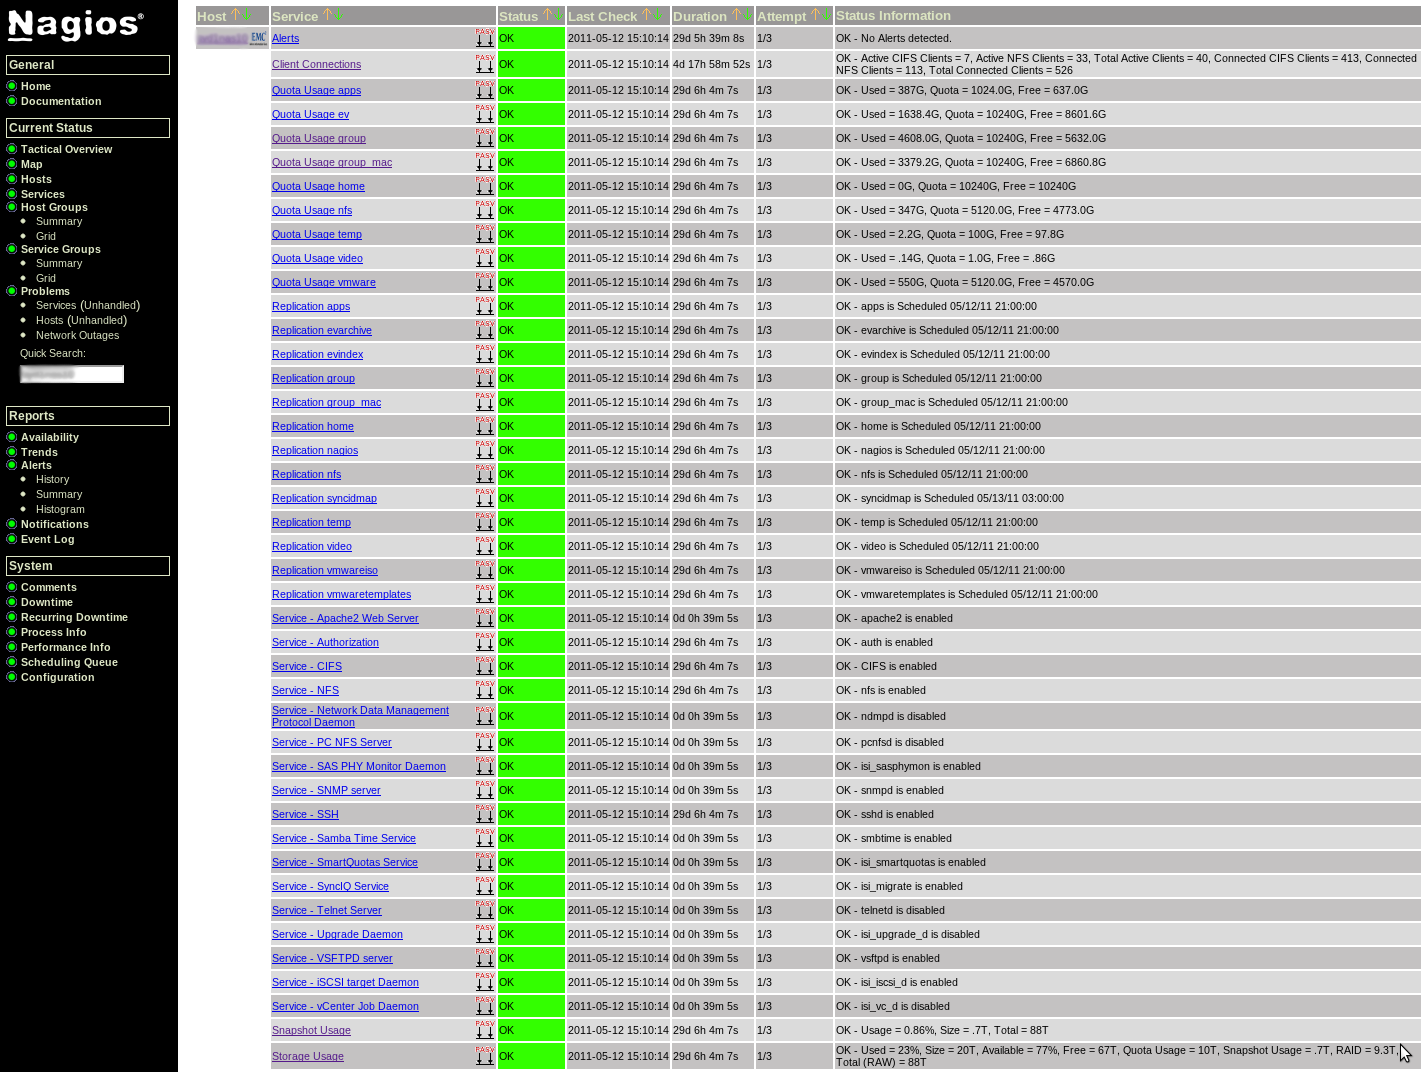Image resolution: width=1424 pixels, height=1072 pixels.
Task: Open the Notifications report
Action: pyautogui.click(x=55, y=524)
